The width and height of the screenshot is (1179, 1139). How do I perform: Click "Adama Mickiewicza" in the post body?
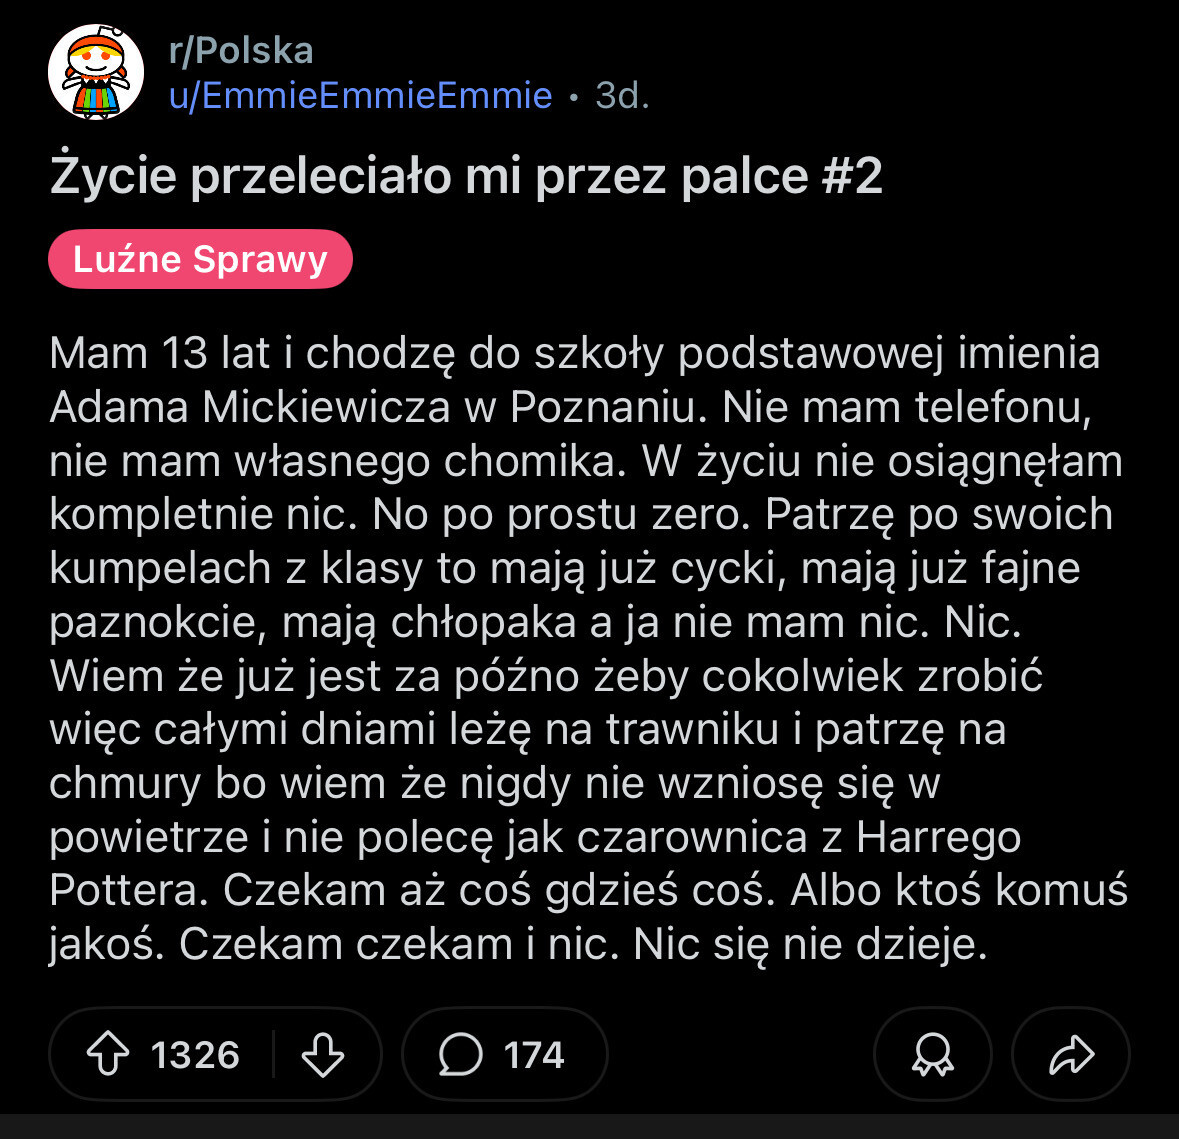249,407
